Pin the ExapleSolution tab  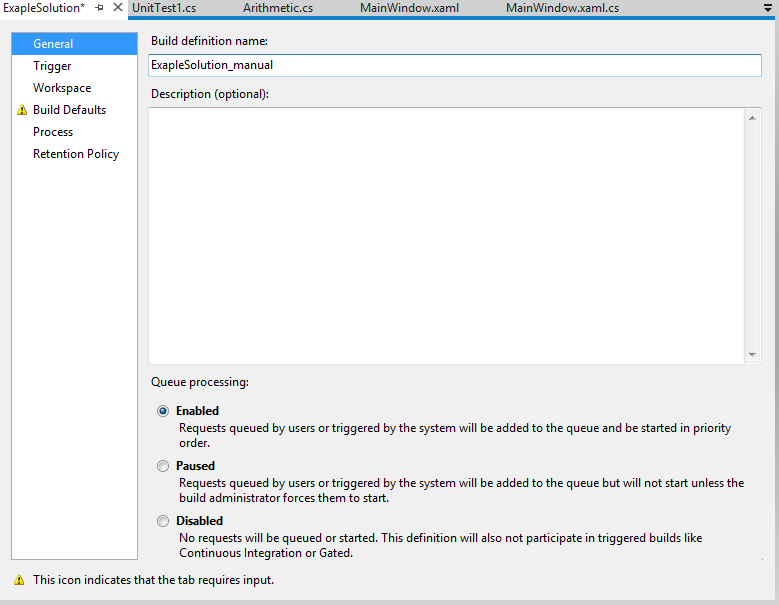(x=99, y=8)
